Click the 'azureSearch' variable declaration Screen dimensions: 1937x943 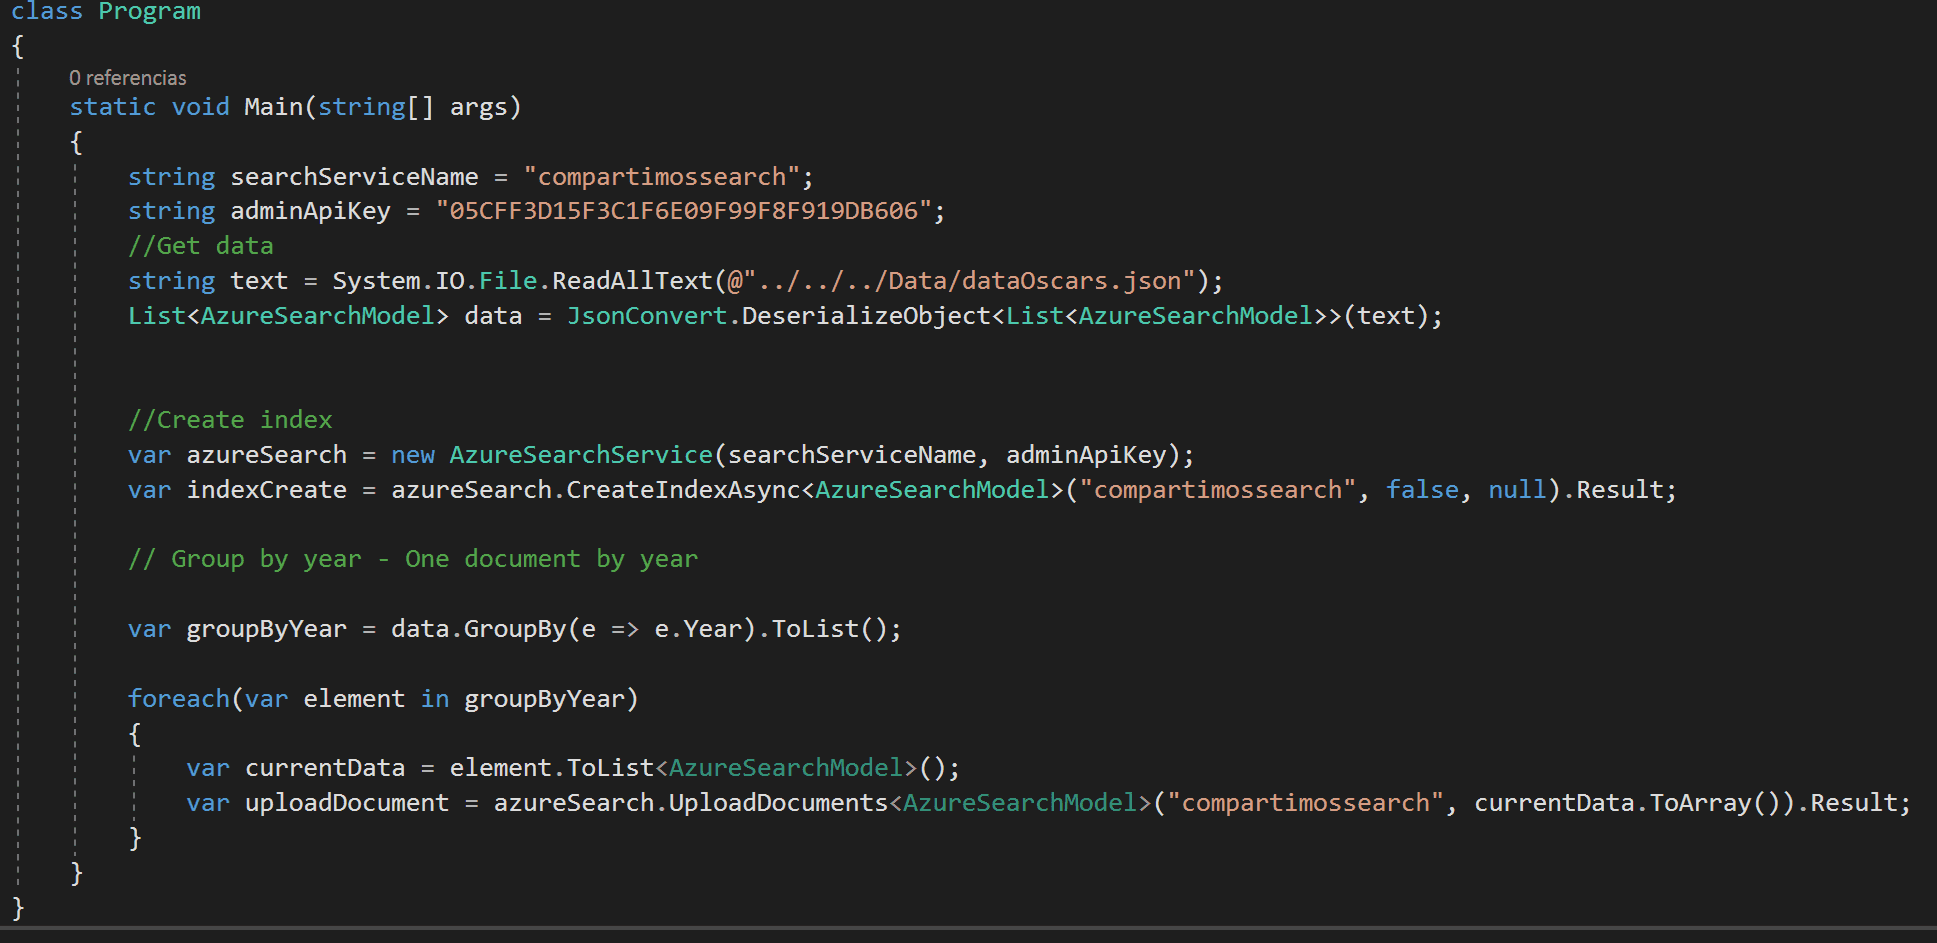point(266,455)
